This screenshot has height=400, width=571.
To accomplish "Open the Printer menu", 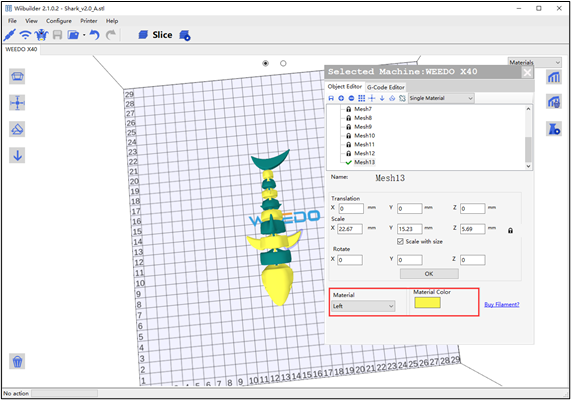I will [x=88, y=21].
